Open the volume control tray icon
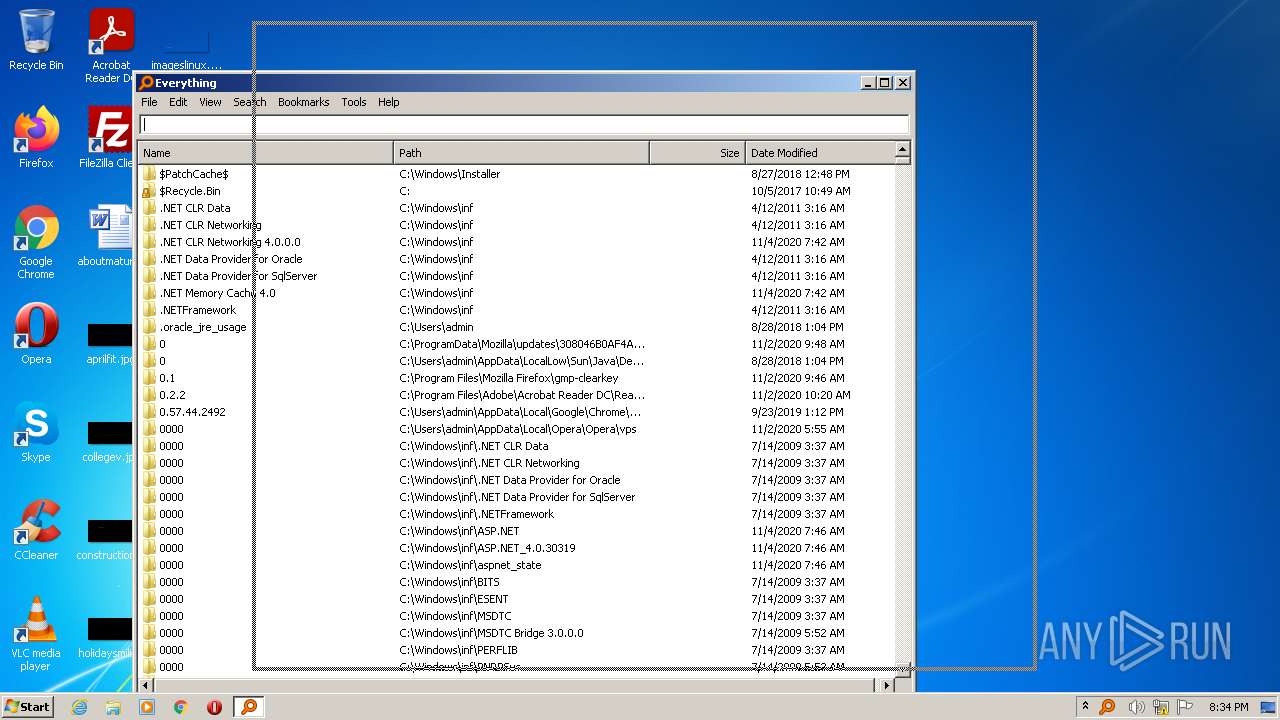This screenshot has height=720, width=1280. tap(1137, 707)
